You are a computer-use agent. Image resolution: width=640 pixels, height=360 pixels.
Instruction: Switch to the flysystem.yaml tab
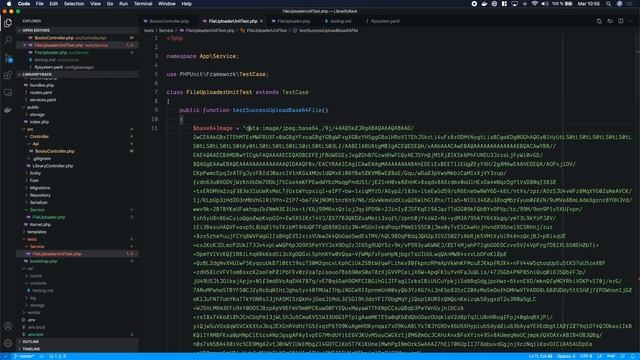(385, 21)
